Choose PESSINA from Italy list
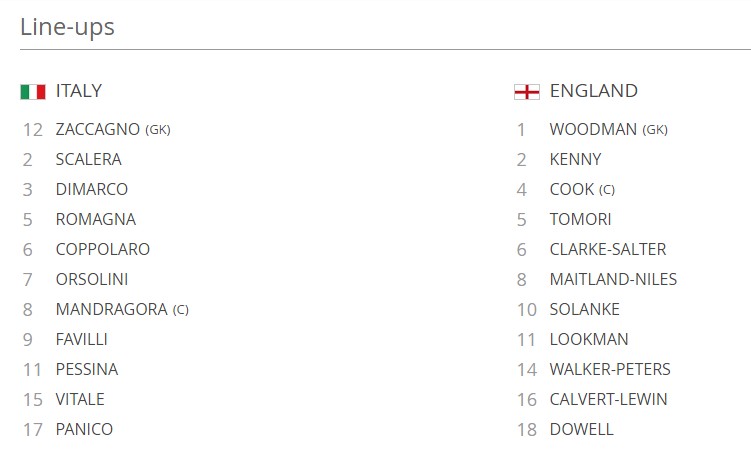This screenshot has width=751, height=450. coord(87,369)
